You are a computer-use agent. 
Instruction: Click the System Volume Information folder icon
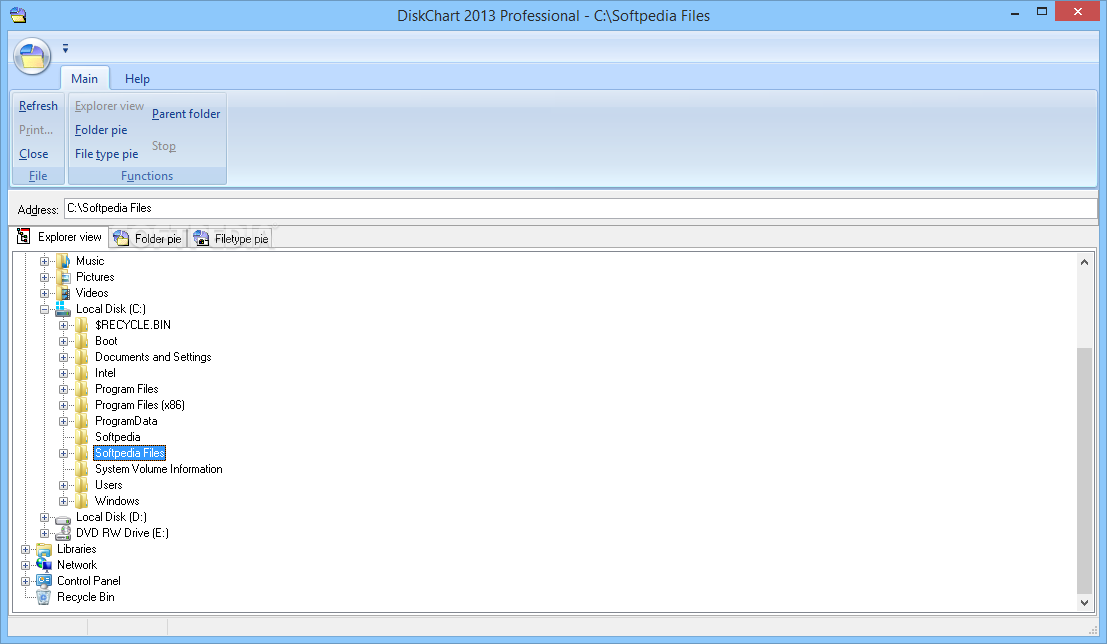(83, 469)
